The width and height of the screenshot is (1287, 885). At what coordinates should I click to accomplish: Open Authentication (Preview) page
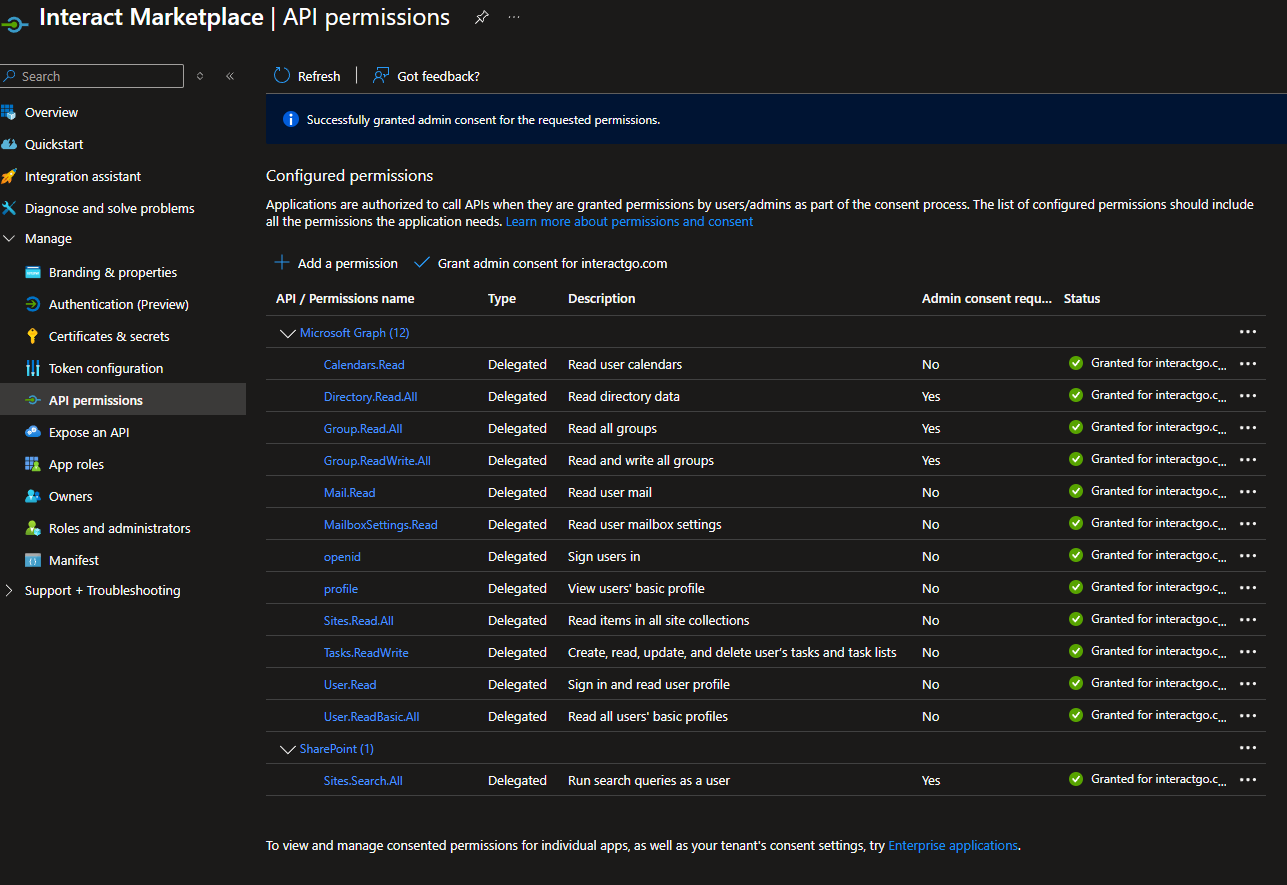point(119,304)
